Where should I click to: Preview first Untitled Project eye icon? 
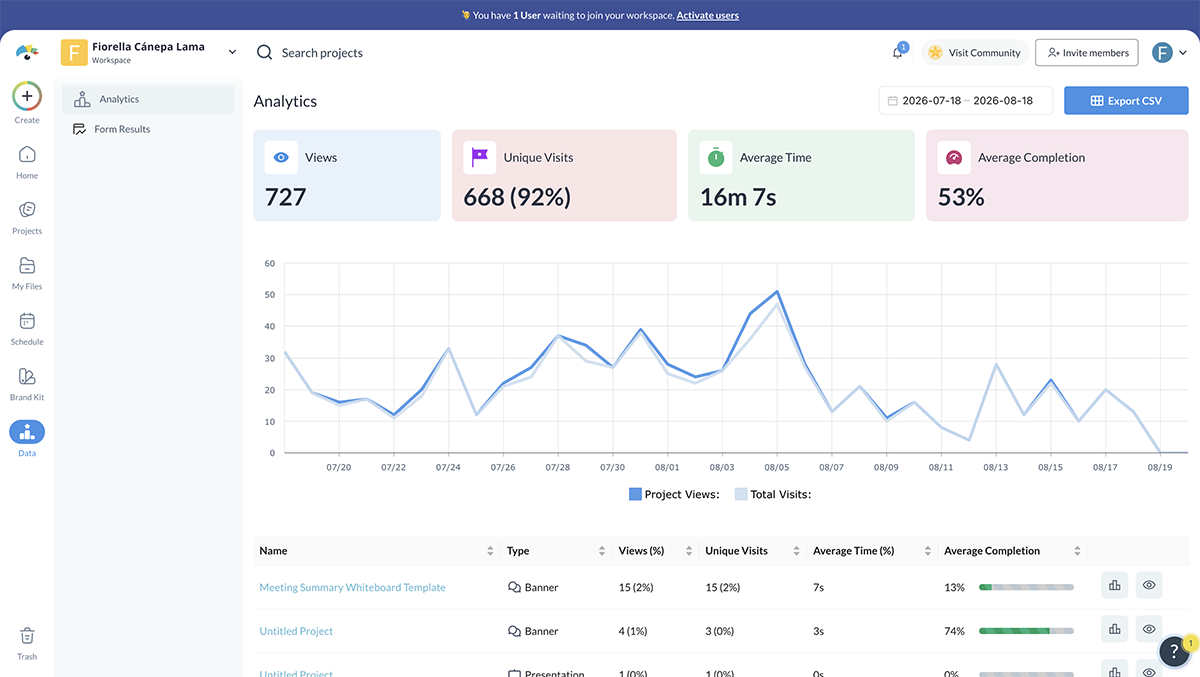[1149, 629]
